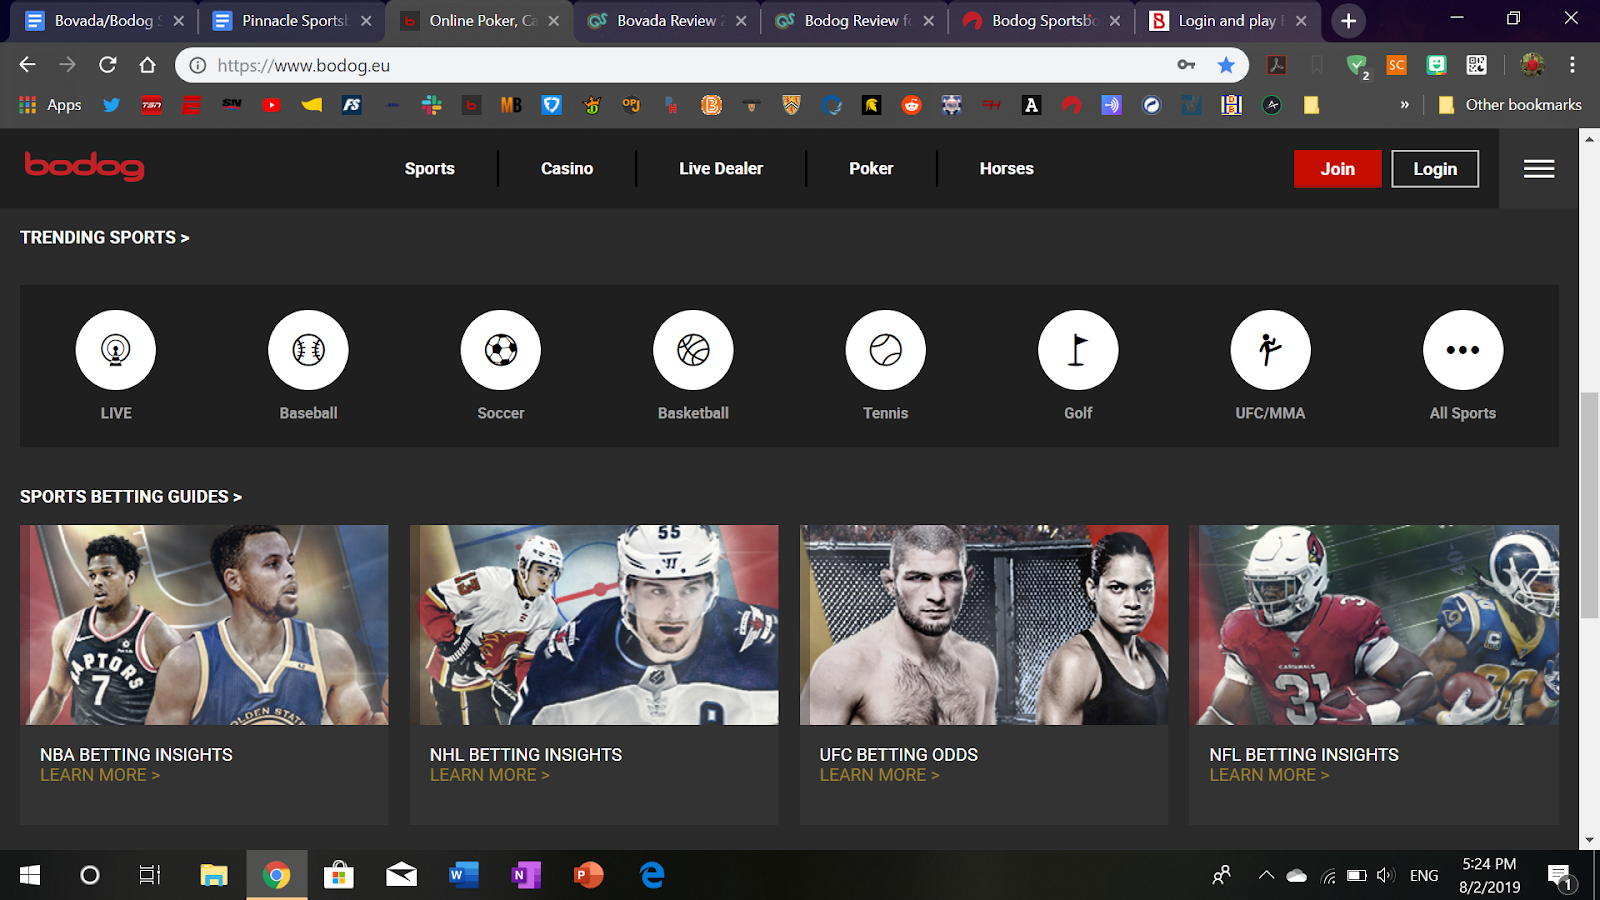Click LEARN MORE under NHL Betting Insights
Image resolution: width=1600 pixels, height=900 pixels.
(x=490, y=775)
